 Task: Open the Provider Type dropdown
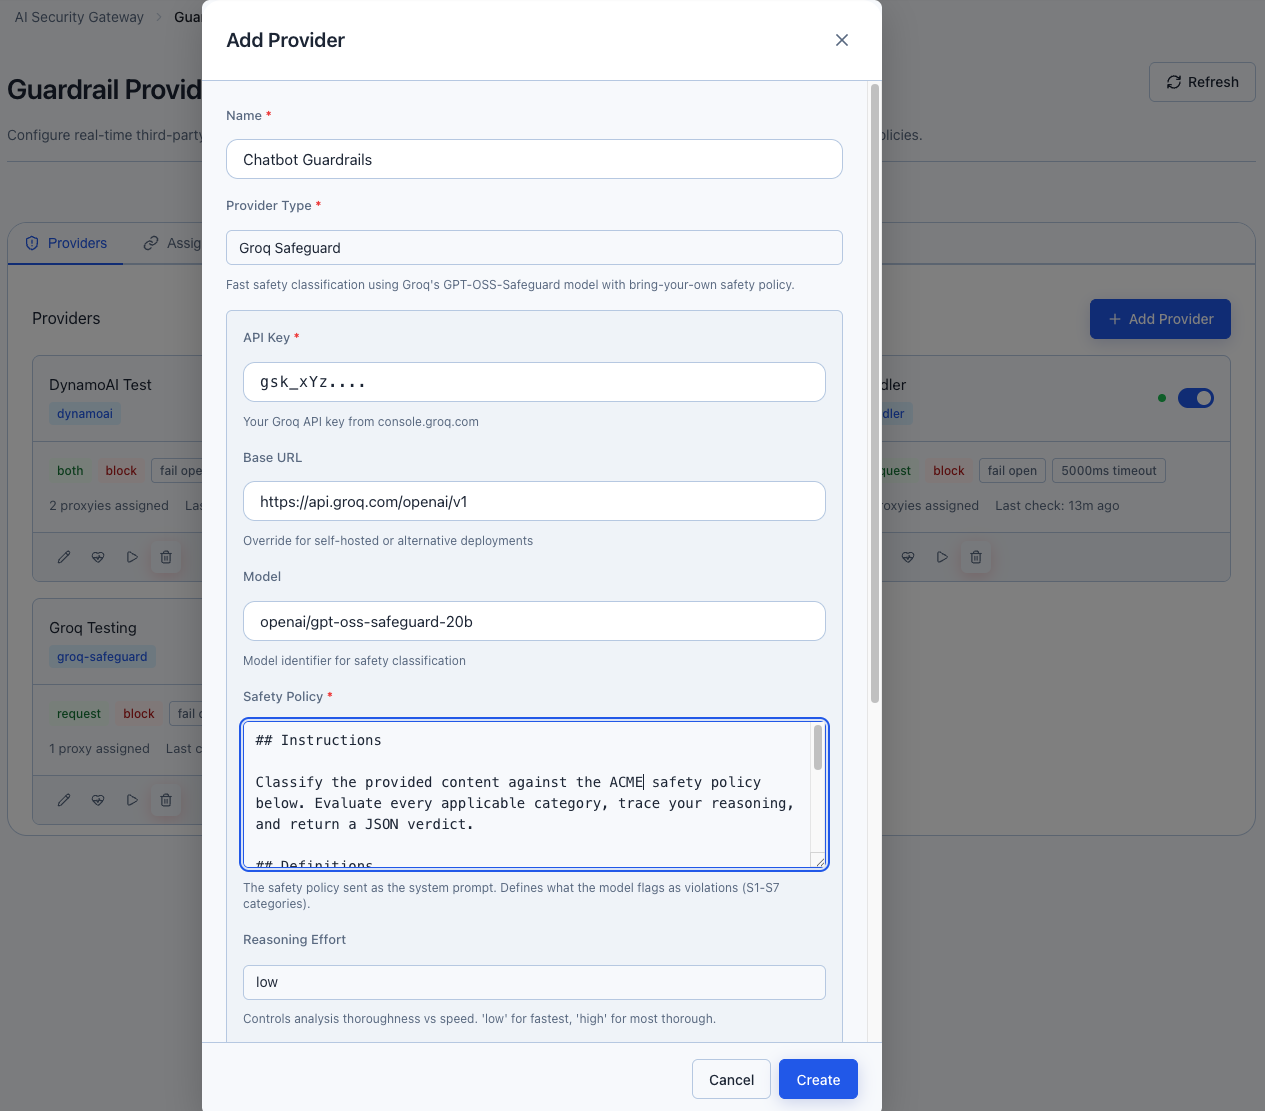[x=534, y=247]
